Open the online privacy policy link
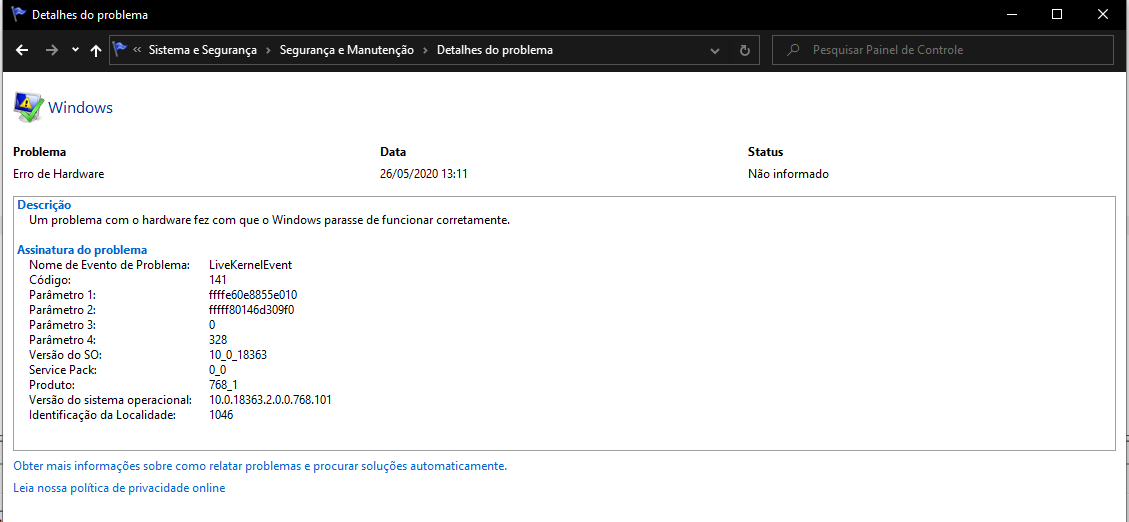Screen dimensions: 1129x522 point(120,488)
